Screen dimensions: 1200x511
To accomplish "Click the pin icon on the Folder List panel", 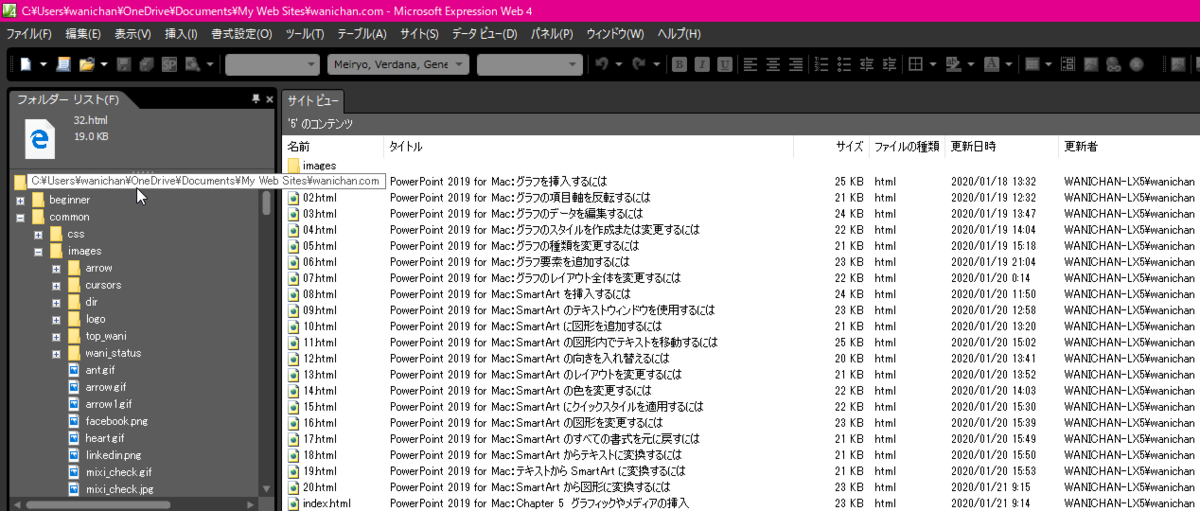I will pos(255,99).
